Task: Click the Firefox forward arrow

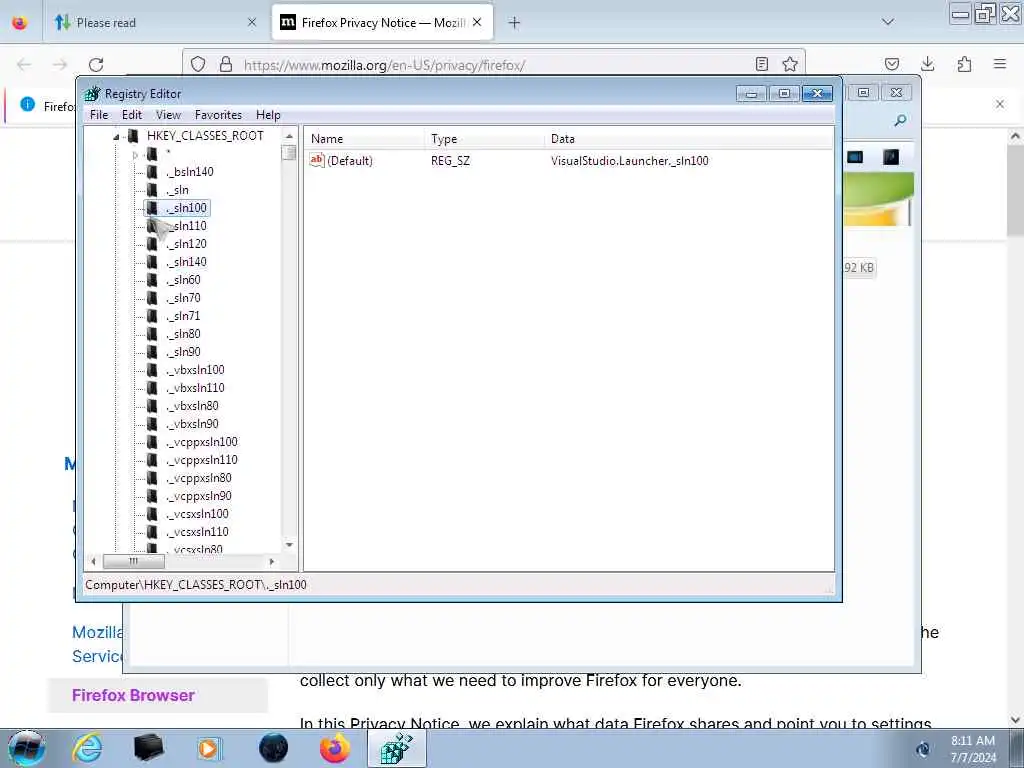Action: [60, 65]
